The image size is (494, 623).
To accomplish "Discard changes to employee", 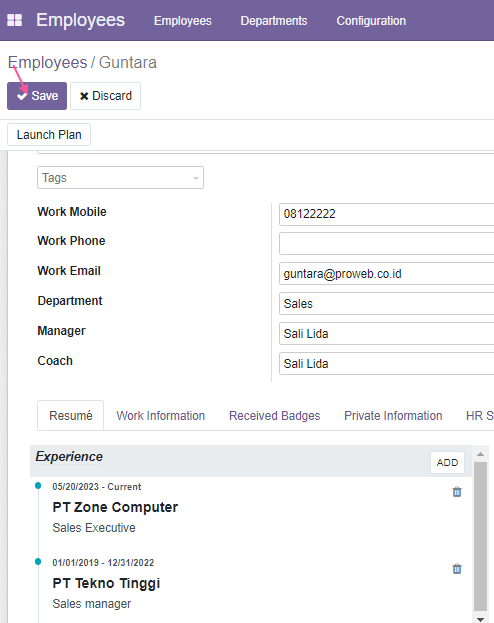I will [105, 96].
